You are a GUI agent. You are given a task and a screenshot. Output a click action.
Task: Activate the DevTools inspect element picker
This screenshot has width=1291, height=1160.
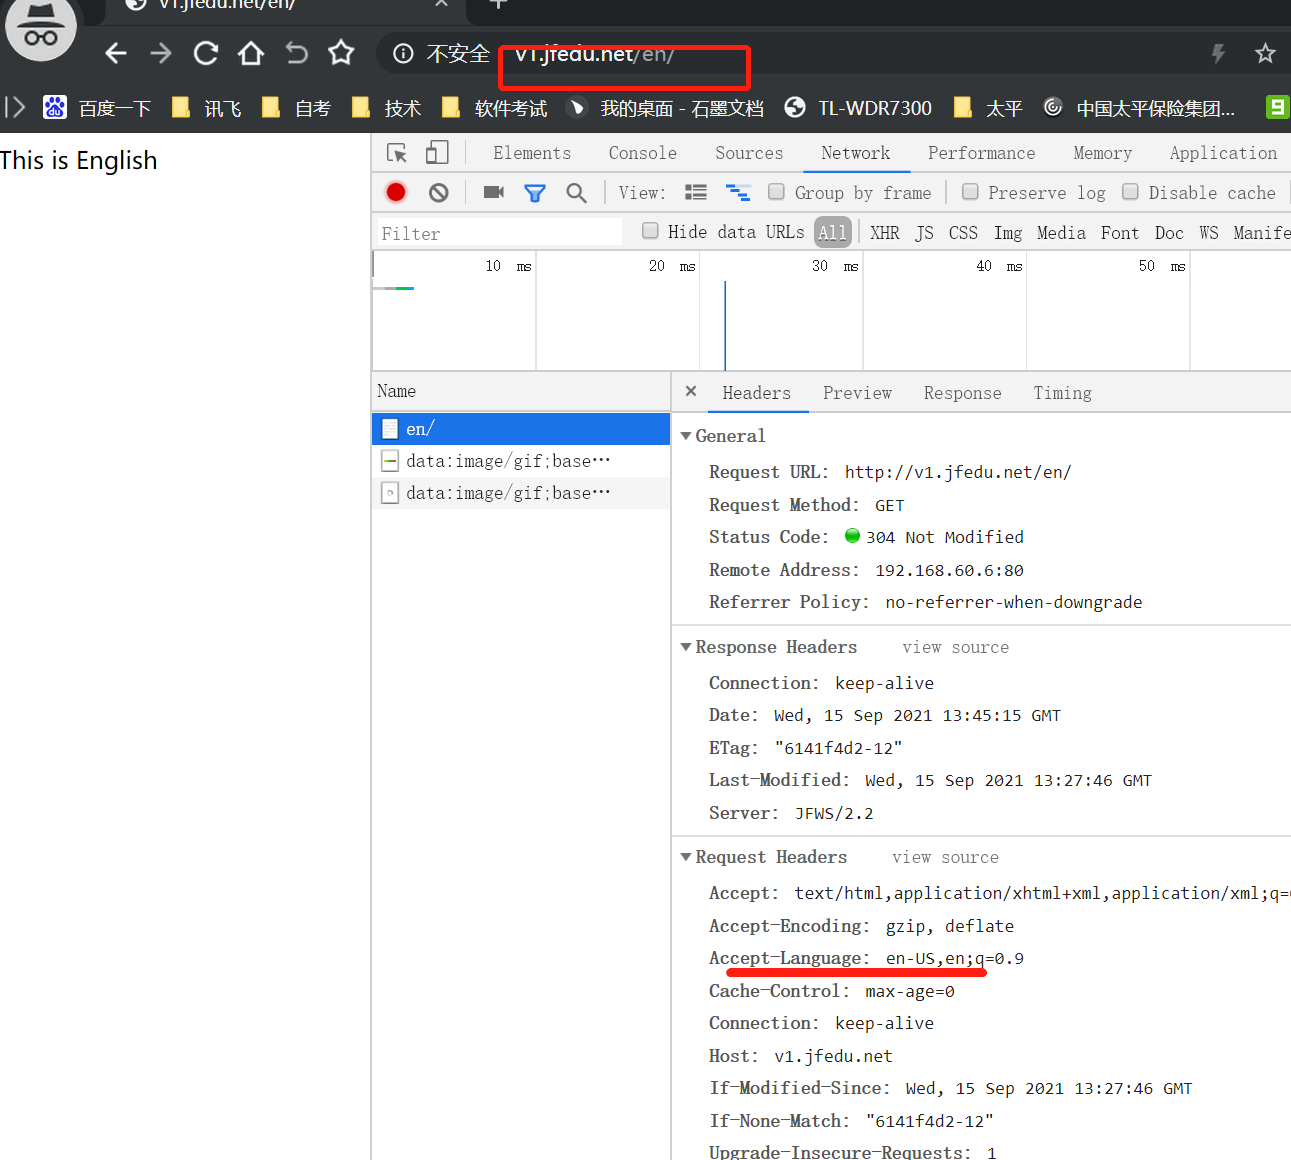click(x=397, y=153)
